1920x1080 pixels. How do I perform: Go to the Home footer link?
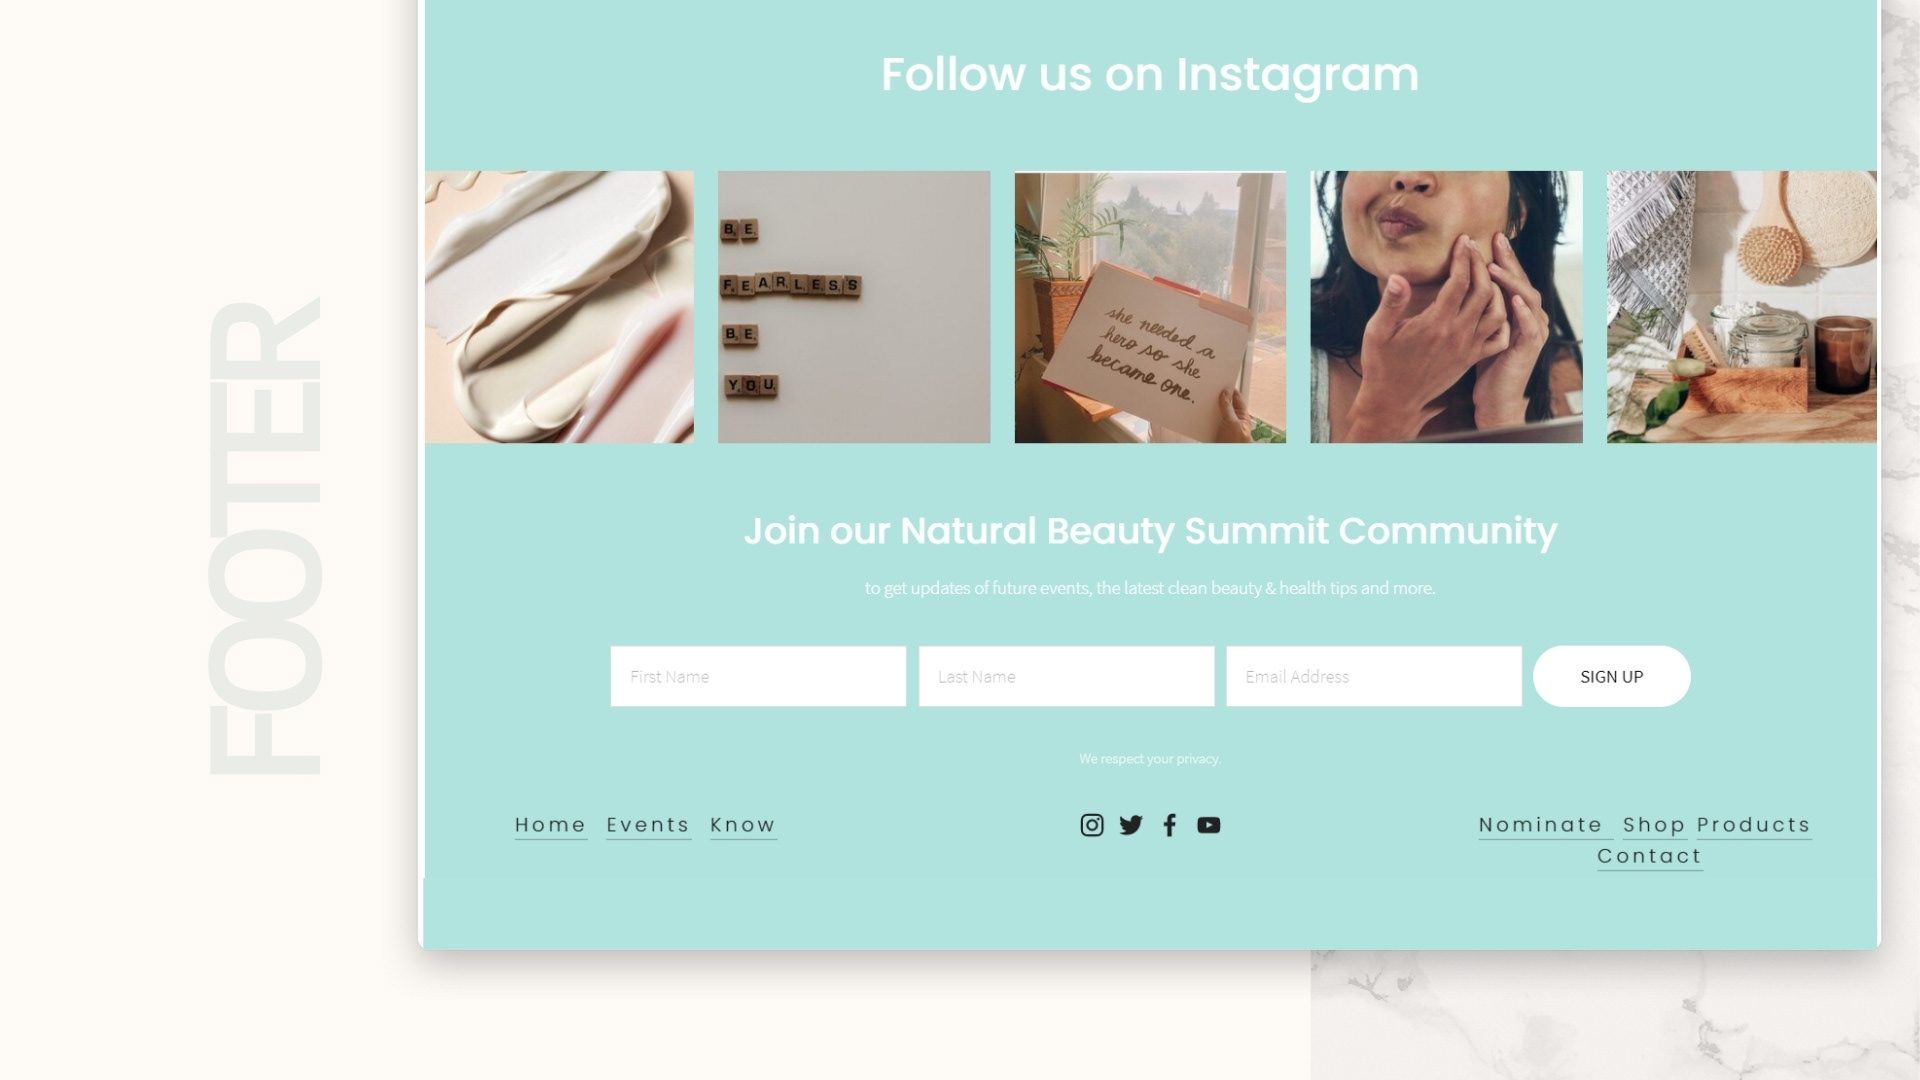(x=550, y=825)
